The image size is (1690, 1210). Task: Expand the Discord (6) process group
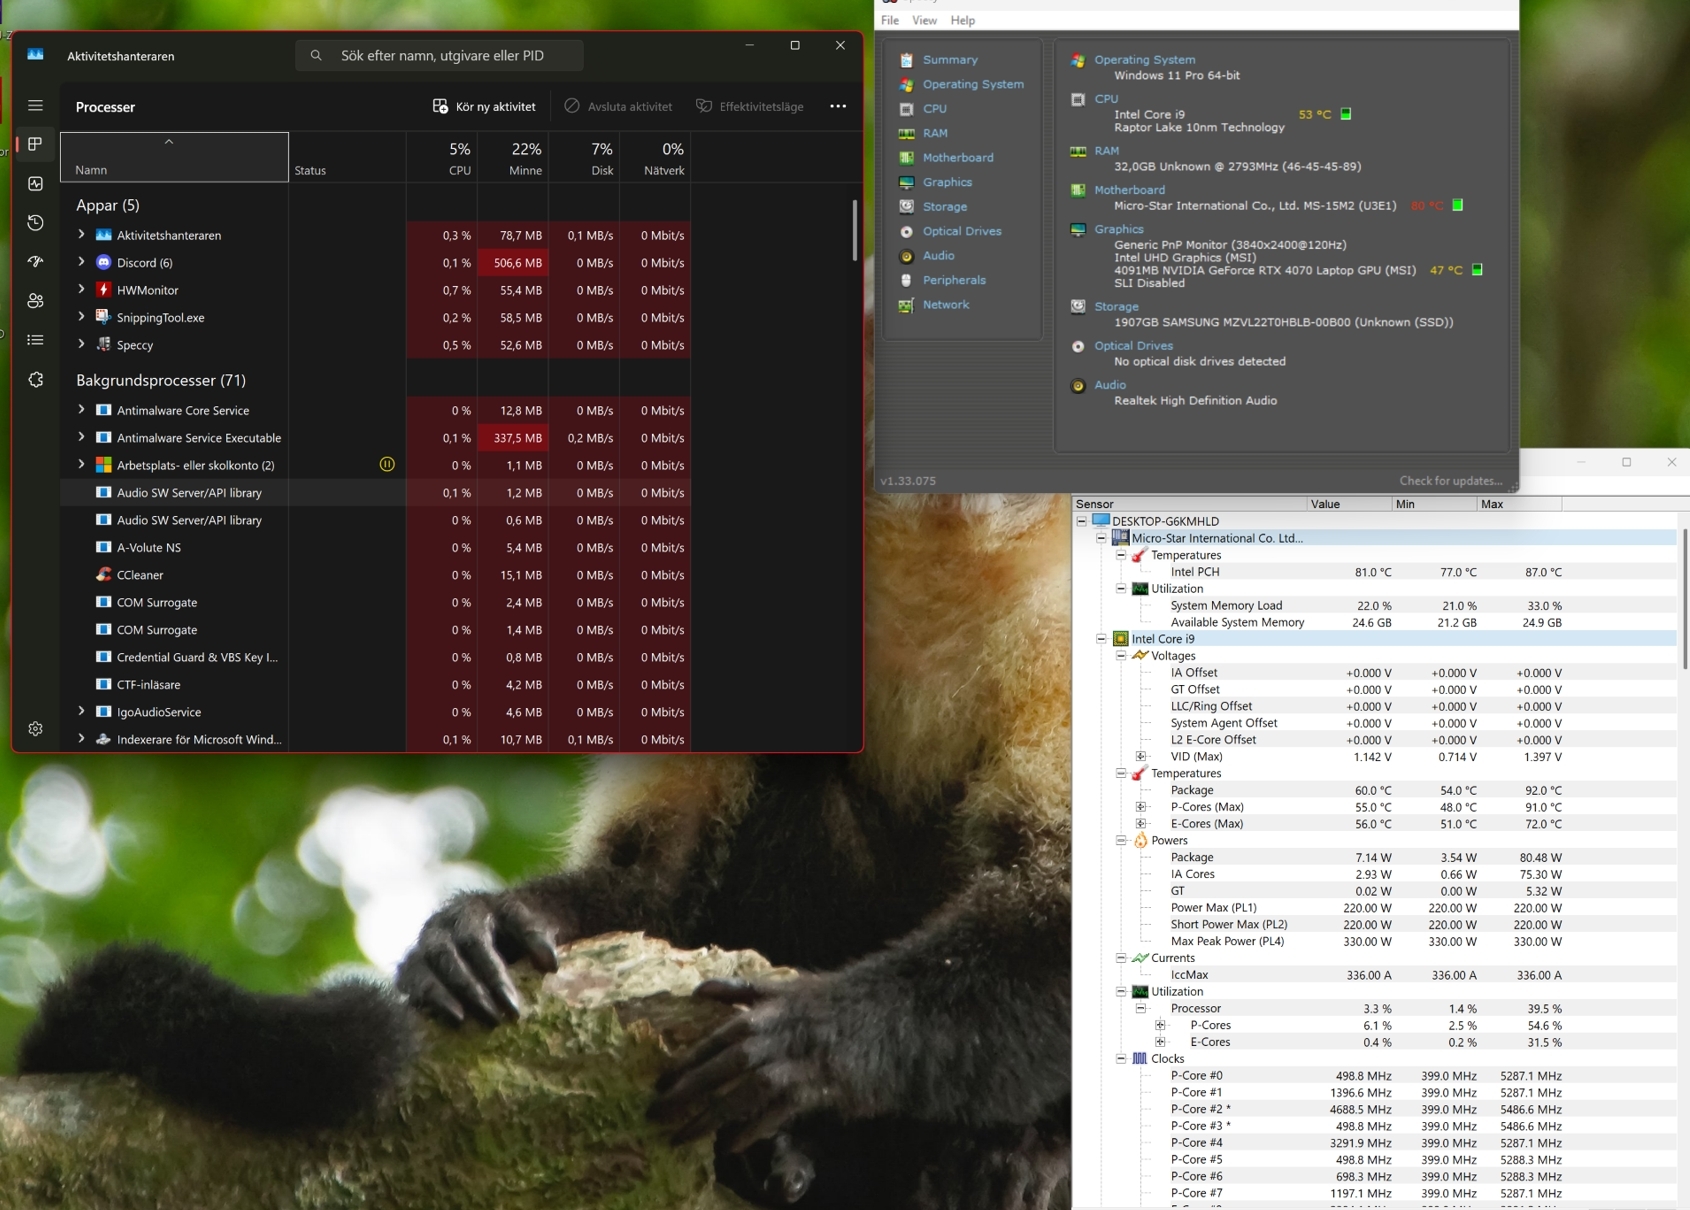click(81, 262)
